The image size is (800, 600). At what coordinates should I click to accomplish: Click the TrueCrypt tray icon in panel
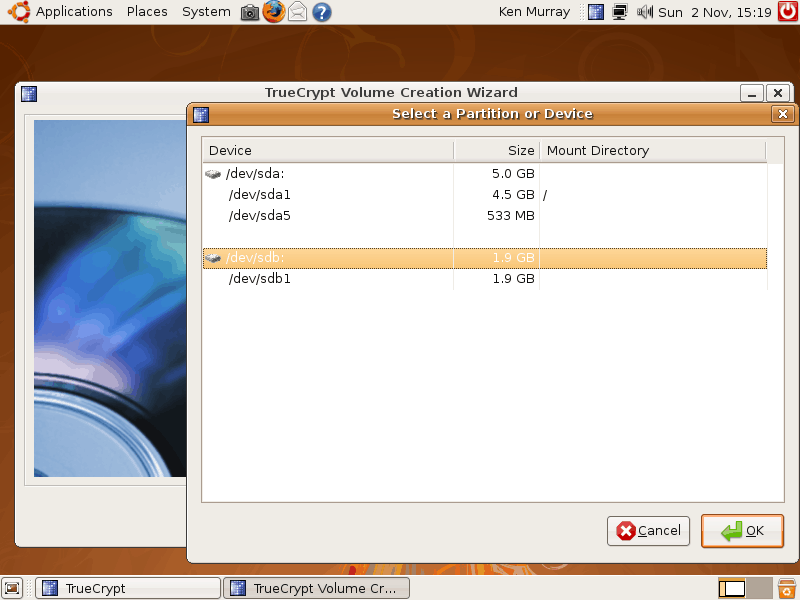click(596, 12)
